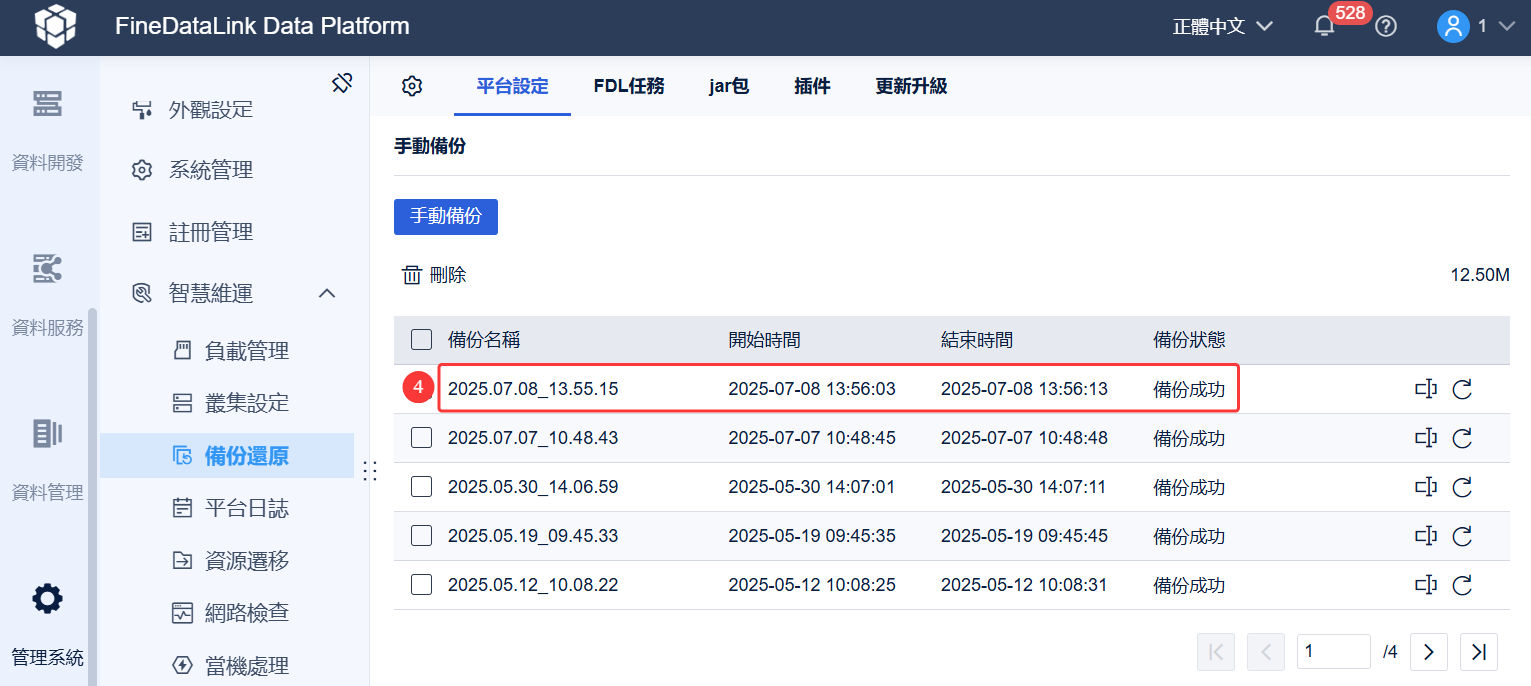Restore the 2025.07.08_13.55.15 backup
Image resolution: width=1531 pixels, height=686 pixels.
pyautogui.click(x=1462, y=389)
